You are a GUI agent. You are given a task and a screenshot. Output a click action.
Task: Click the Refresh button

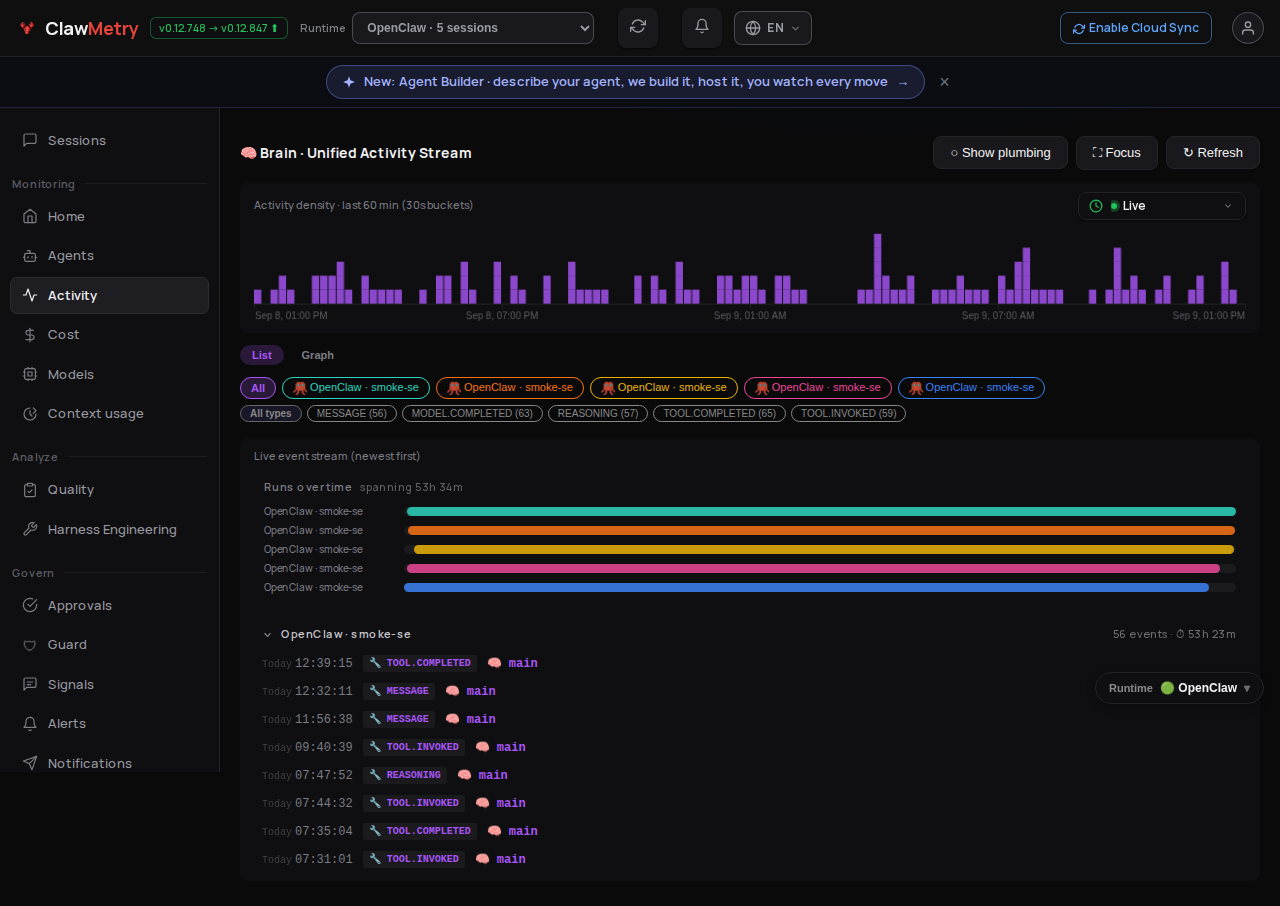click(x=1213, y=153)
